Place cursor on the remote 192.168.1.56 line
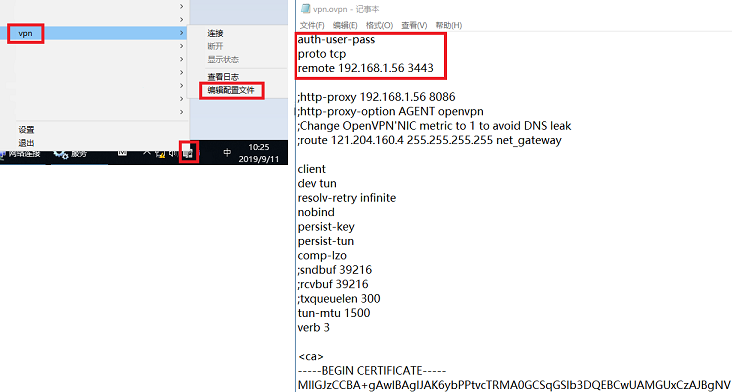Screen dimensions: 732x392 click(366, 68)
